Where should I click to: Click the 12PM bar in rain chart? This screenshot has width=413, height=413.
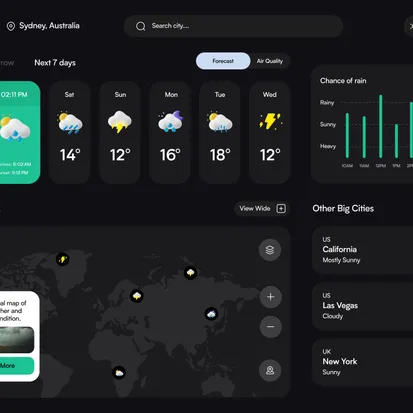point(381,126)
